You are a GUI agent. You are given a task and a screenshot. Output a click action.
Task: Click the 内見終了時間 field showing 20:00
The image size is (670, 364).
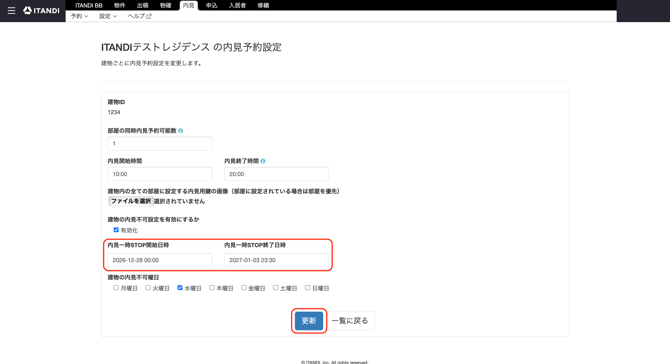(x=276, y=174)
